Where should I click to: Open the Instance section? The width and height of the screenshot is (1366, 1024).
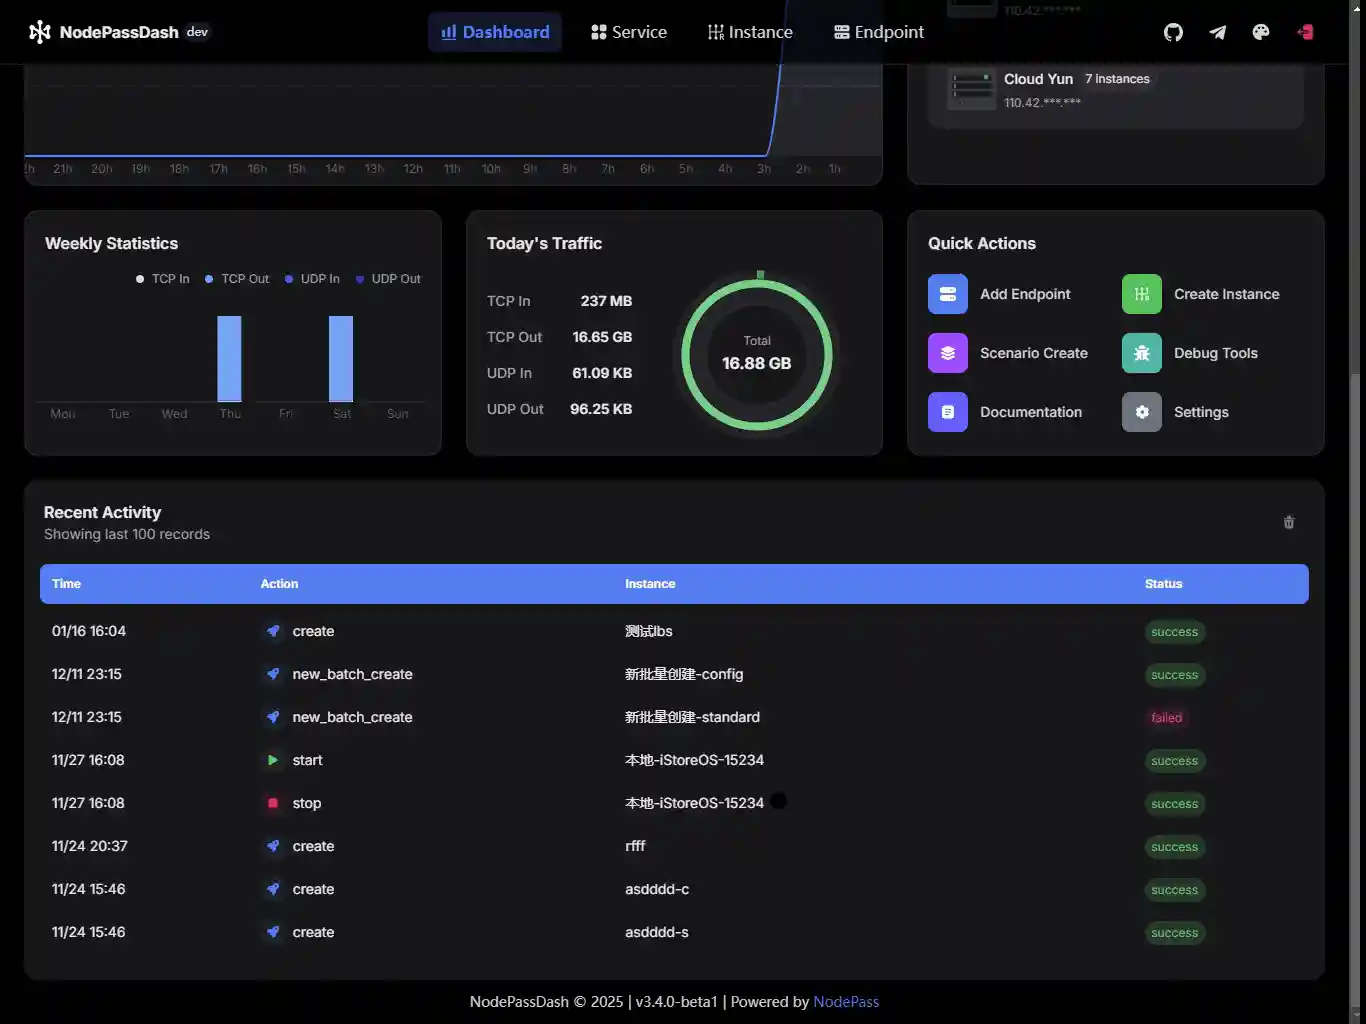[749, 32]
